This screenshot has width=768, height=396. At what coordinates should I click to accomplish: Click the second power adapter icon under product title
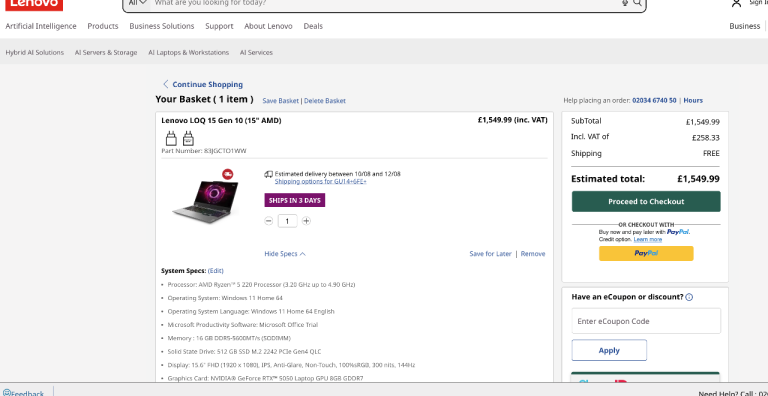coord(188,139)
